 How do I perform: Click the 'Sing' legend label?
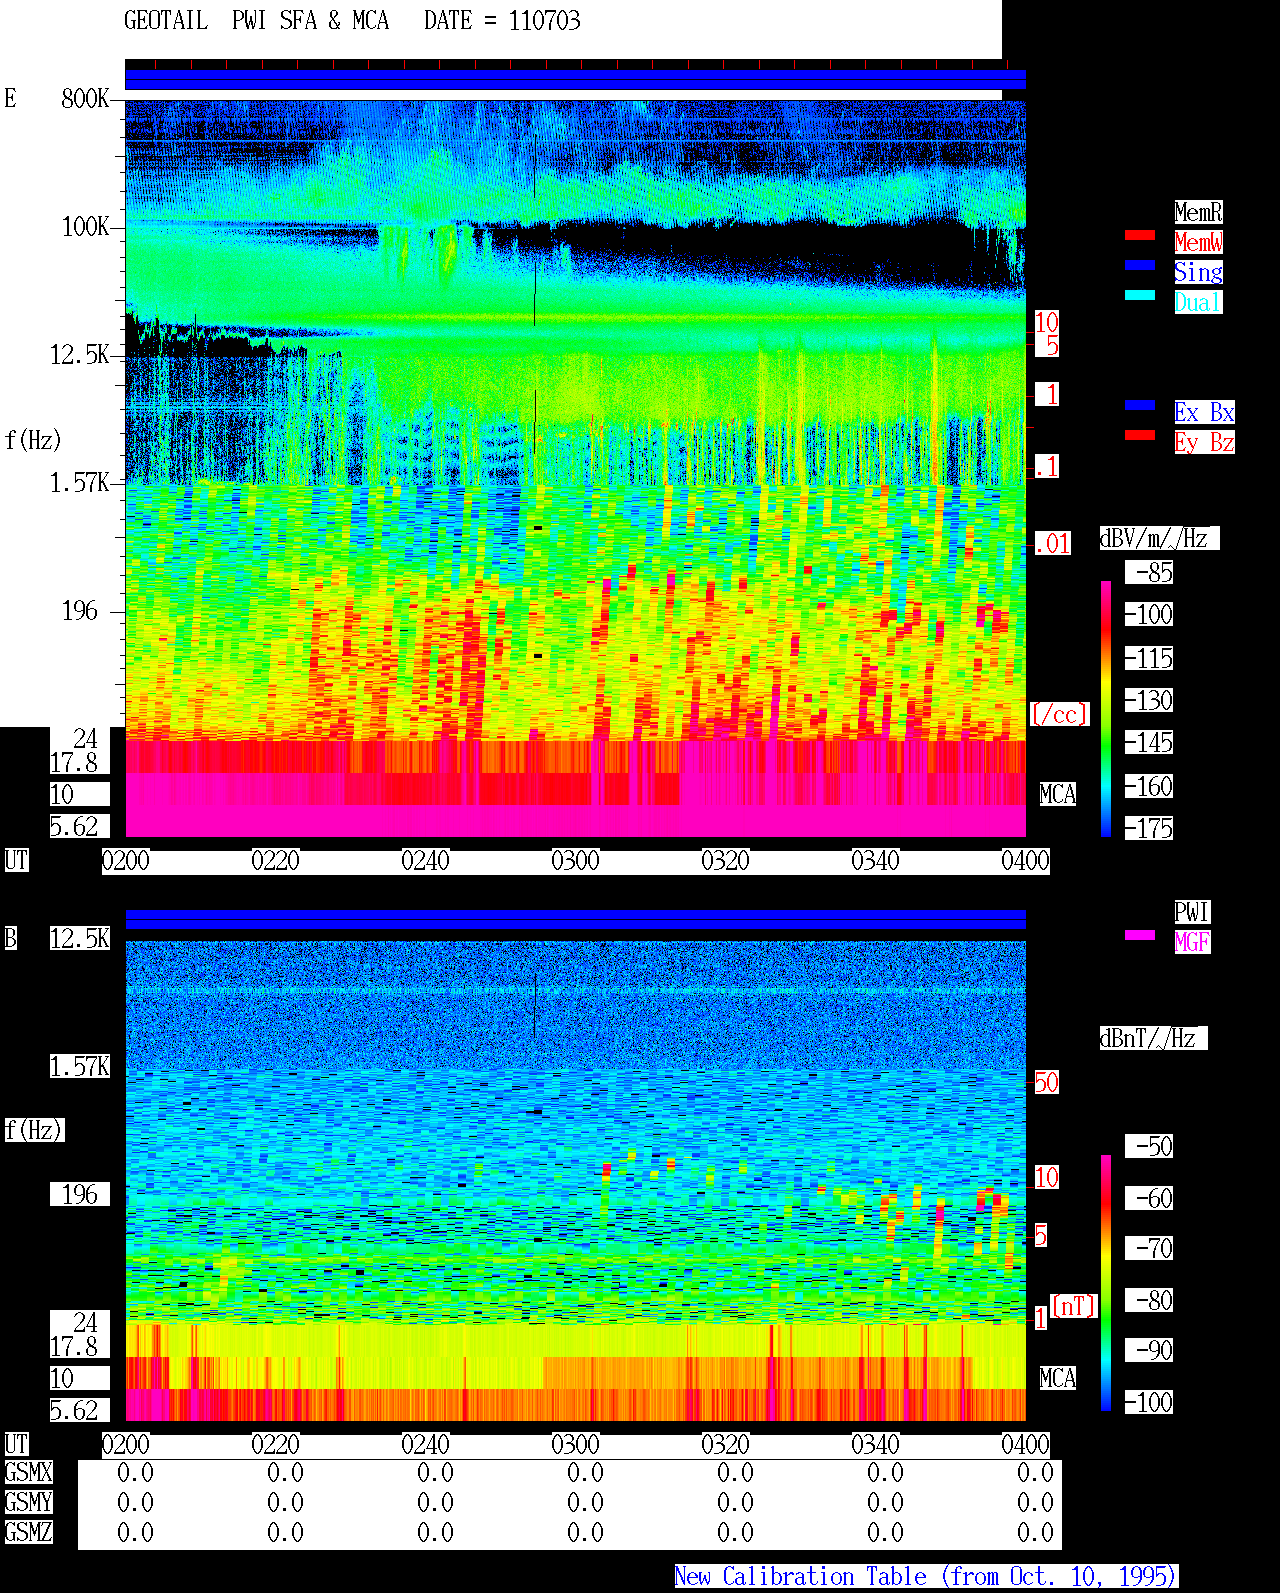1198,272
